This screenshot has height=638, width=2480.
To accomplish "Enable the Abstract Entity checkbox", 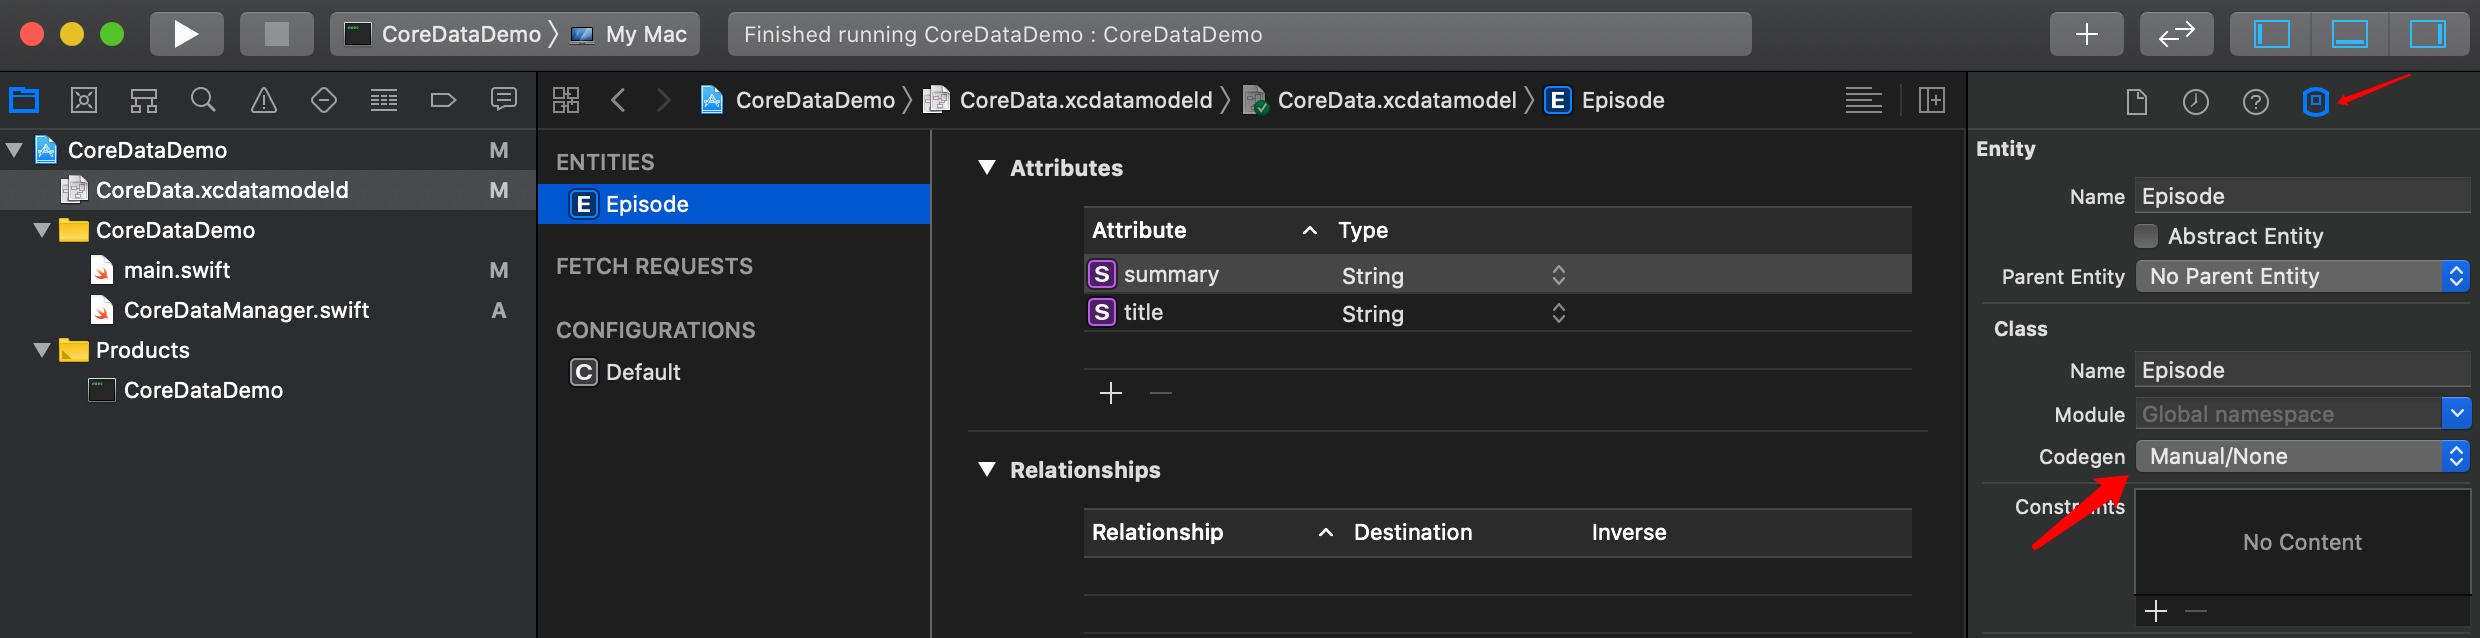I will tap(2146, 236).
